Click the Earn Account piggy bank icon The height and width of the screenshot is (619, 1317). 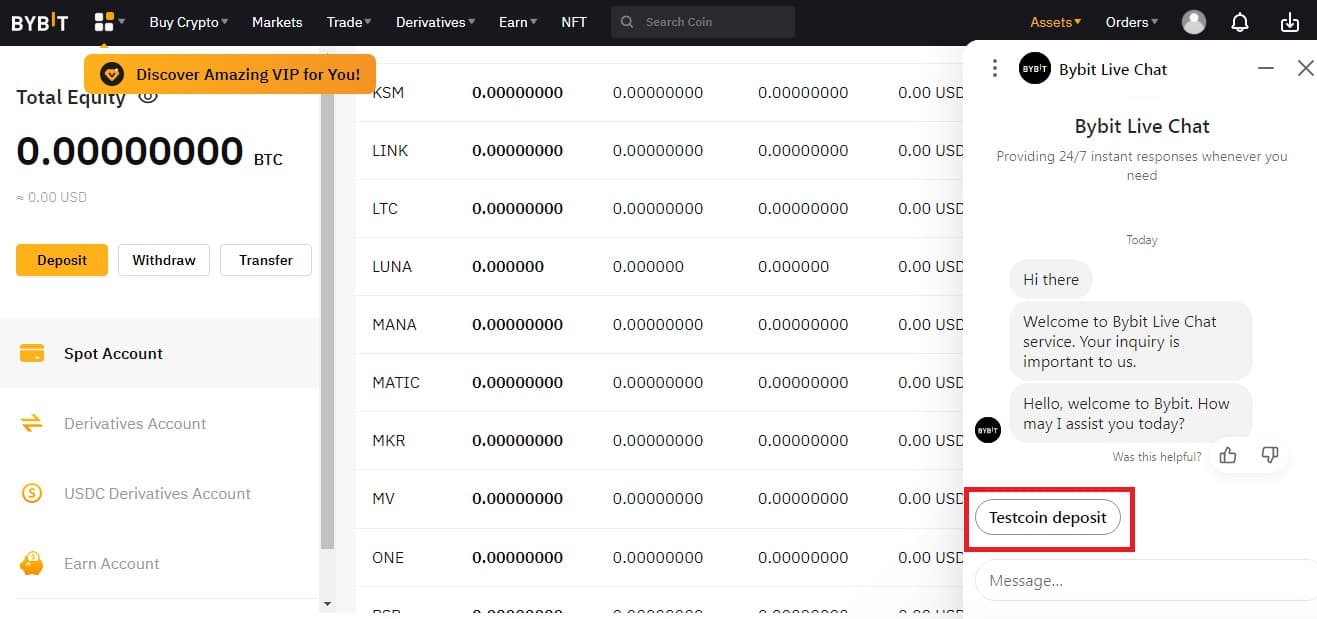(x=32, y=563)
